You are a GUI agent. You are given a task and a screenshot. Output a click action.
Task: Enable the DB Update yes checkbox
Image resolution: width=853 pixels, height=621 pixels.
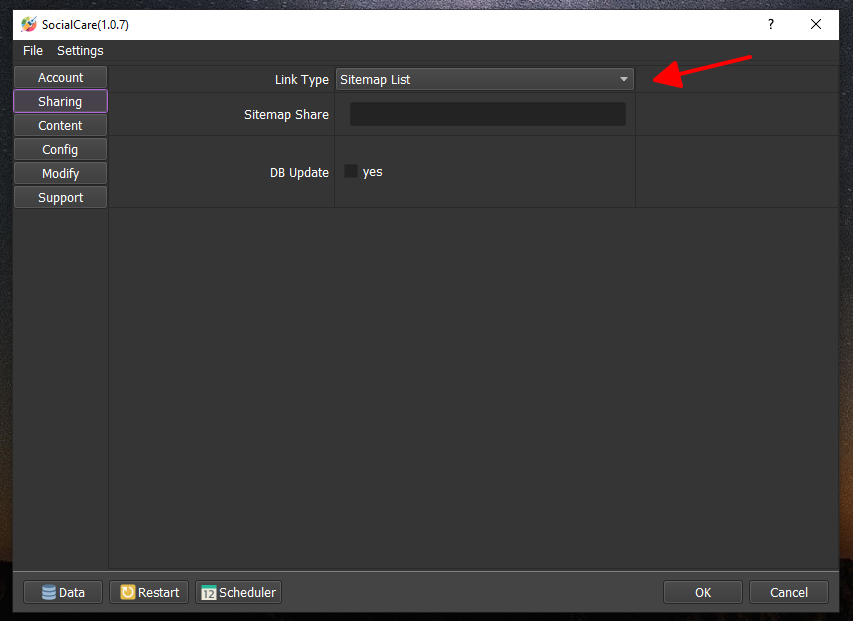coord(351,171)
